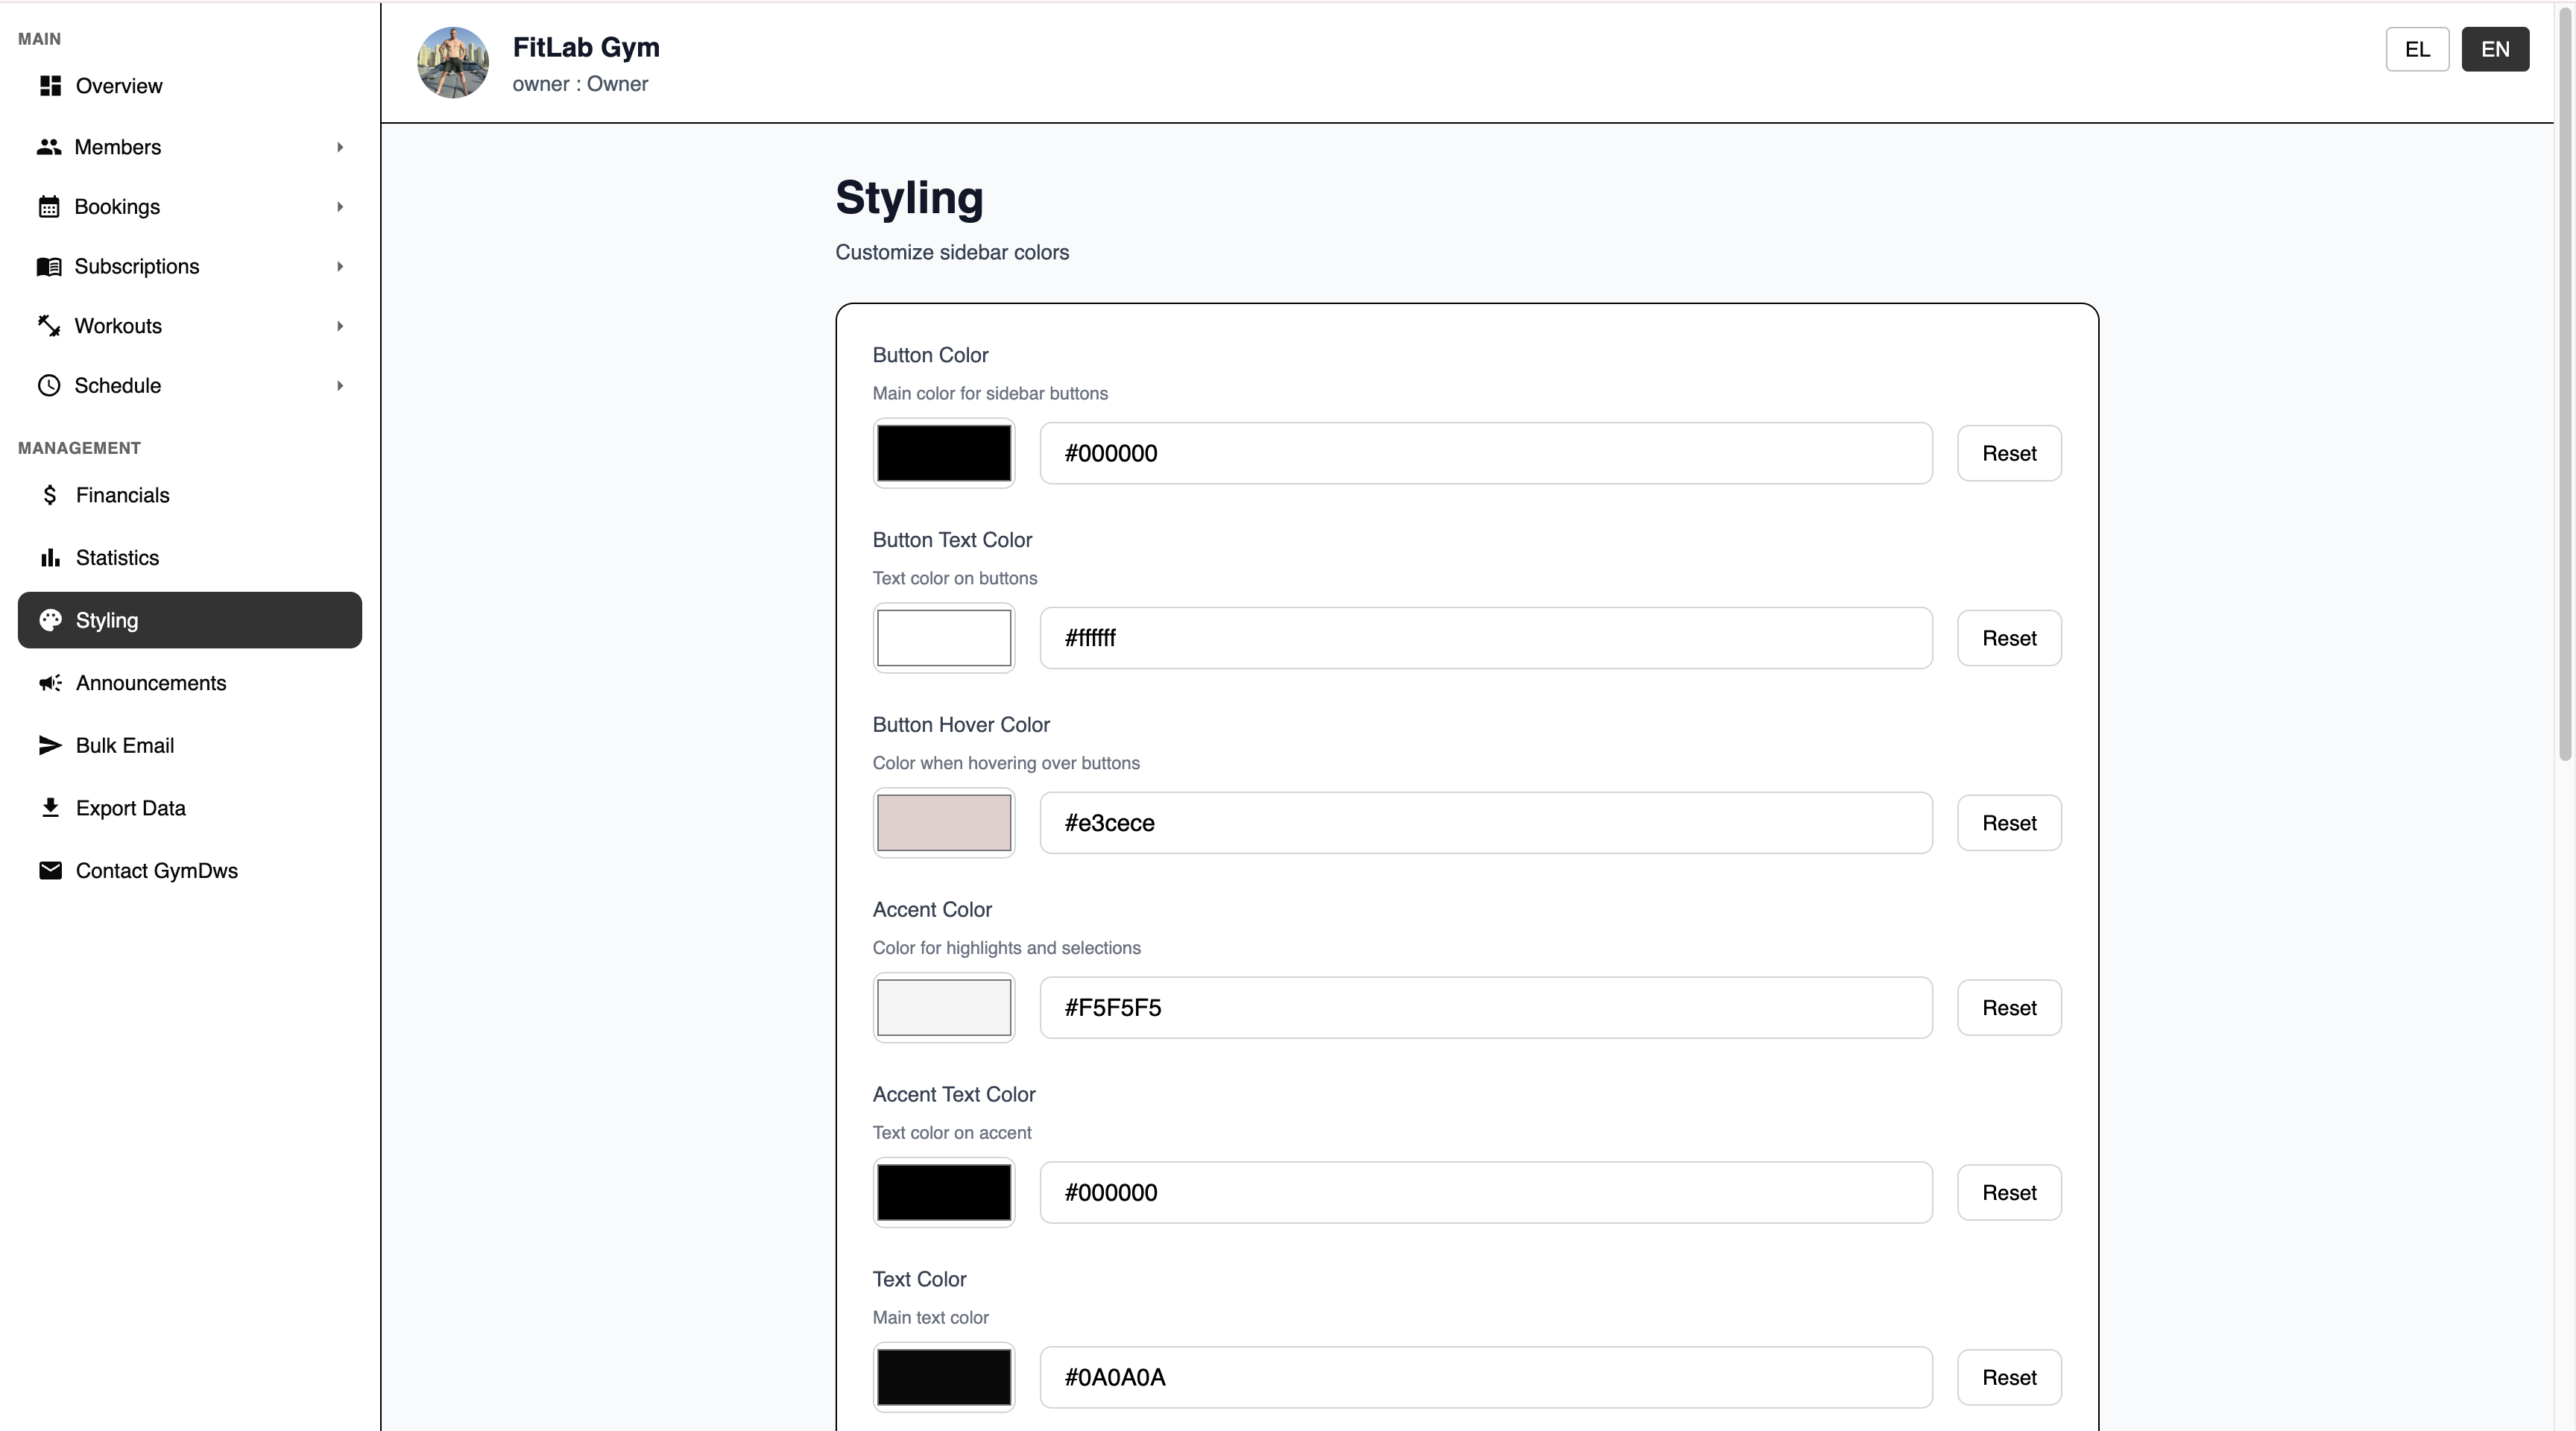The width and height of the screenshot is (2576, 1431).
Task: Click the Financials dollar icon
Action: point(50,495)
